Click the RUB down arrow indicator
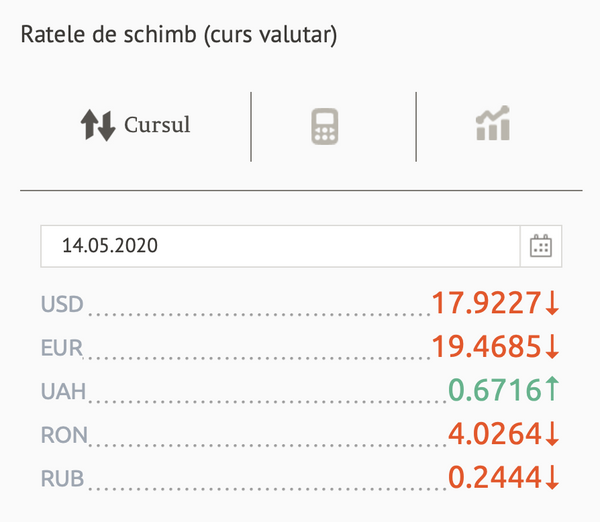Viewport: 600px width, 522px height. tap(552, 477)
